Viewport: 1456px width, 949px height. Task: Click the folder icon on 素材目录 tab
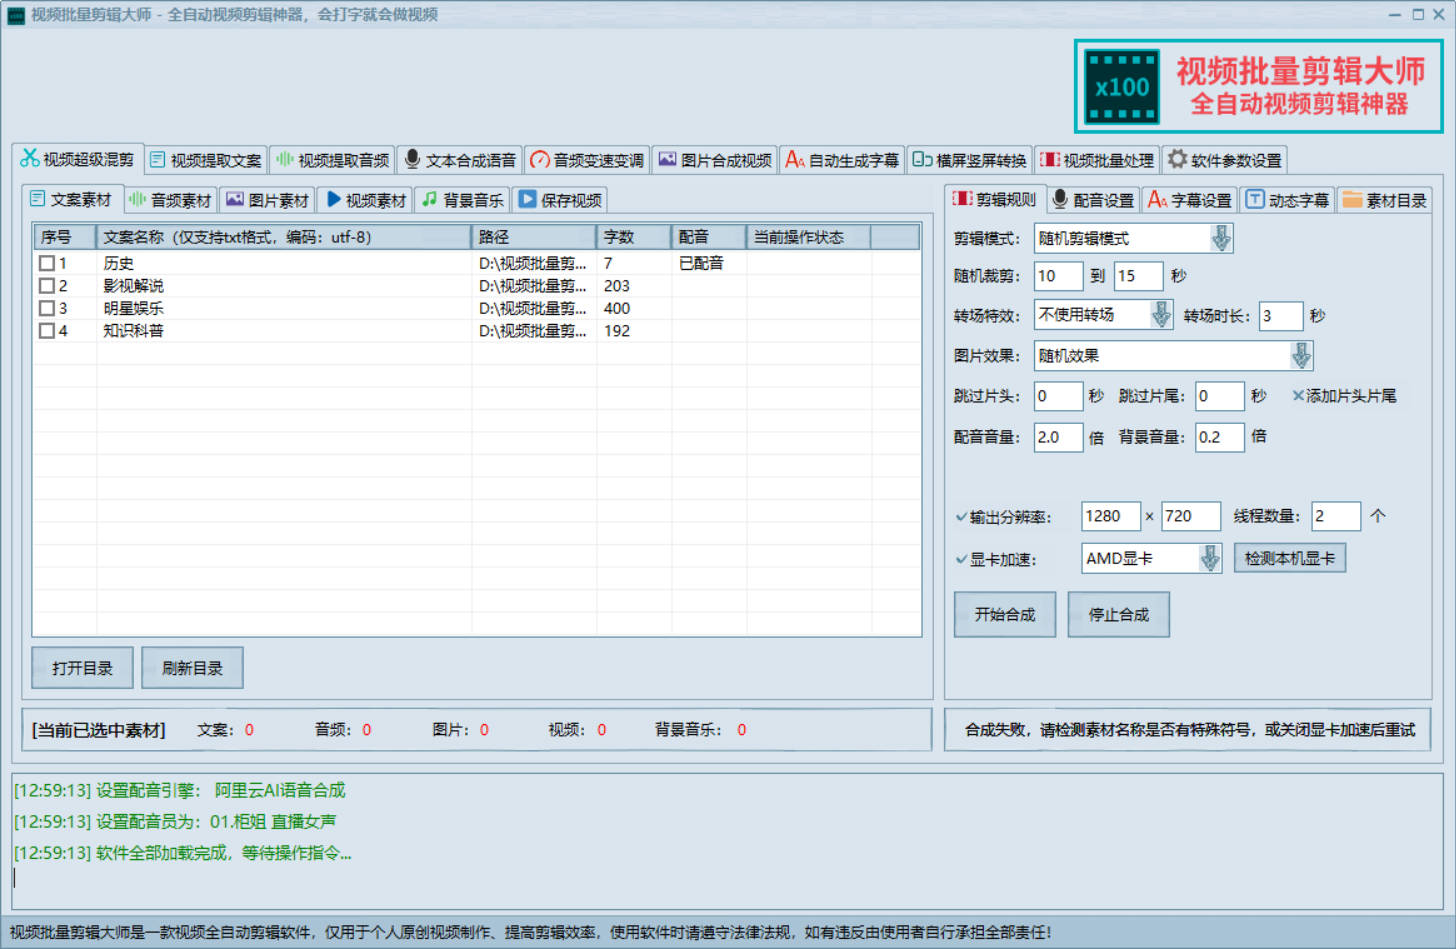[1352, 199]
